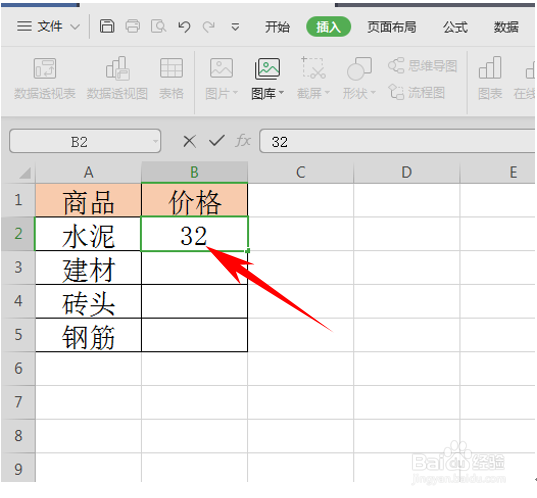Select column C header
Screen dimensions: 537x498
300,172
